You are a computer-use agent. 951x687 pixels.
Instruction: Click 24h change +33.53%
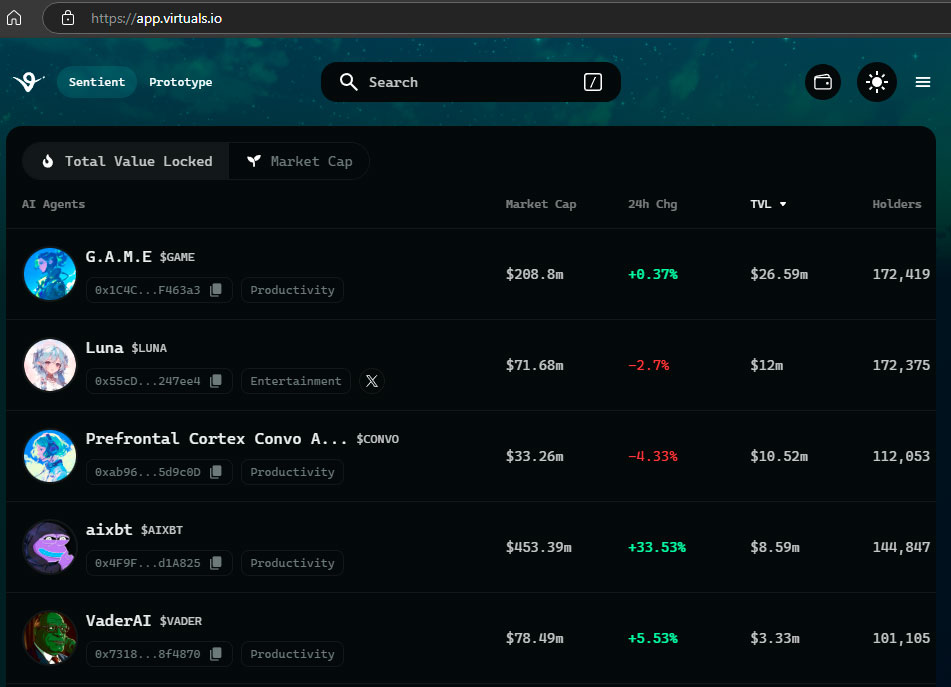click(x=657, y=547)
